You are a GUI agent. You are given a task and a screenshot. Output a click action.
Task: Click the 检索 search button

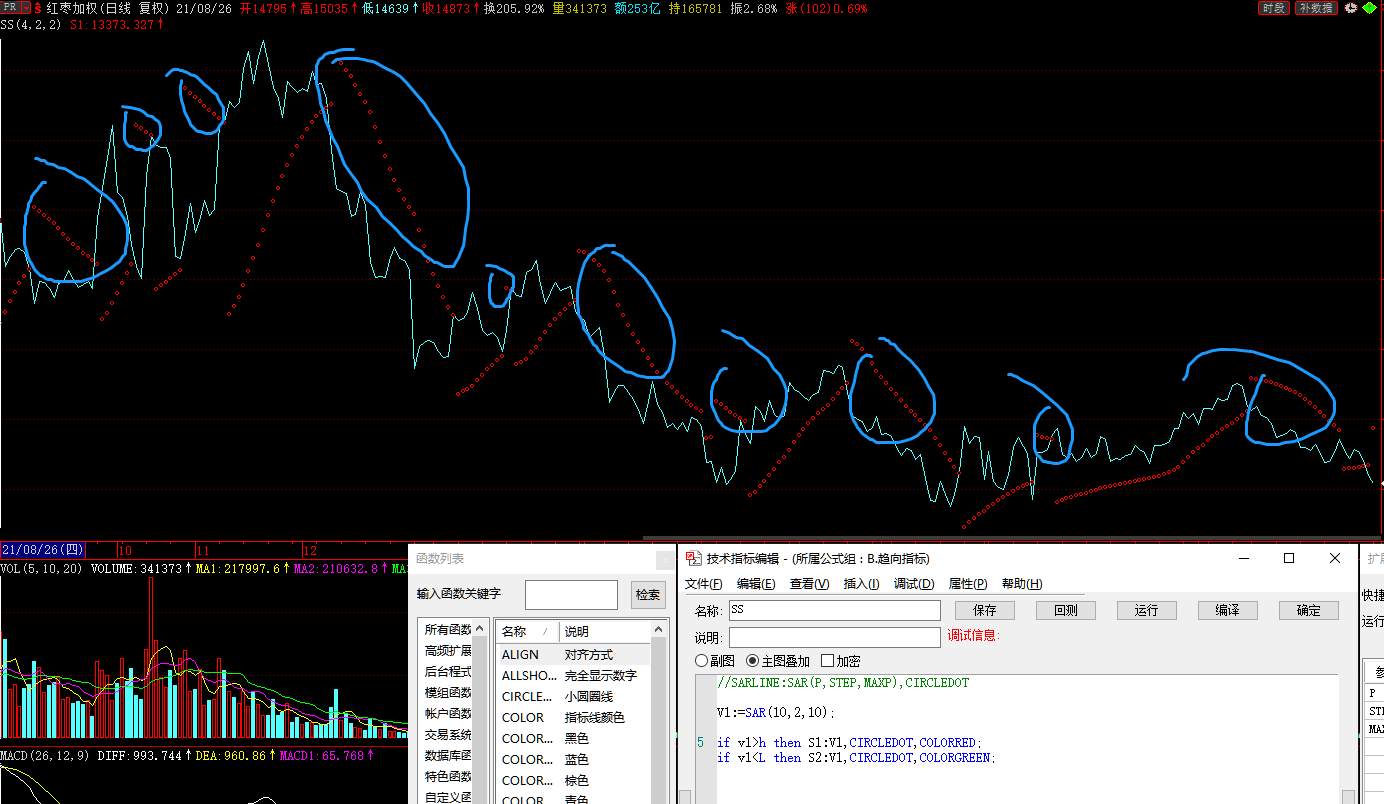point(648,595)
